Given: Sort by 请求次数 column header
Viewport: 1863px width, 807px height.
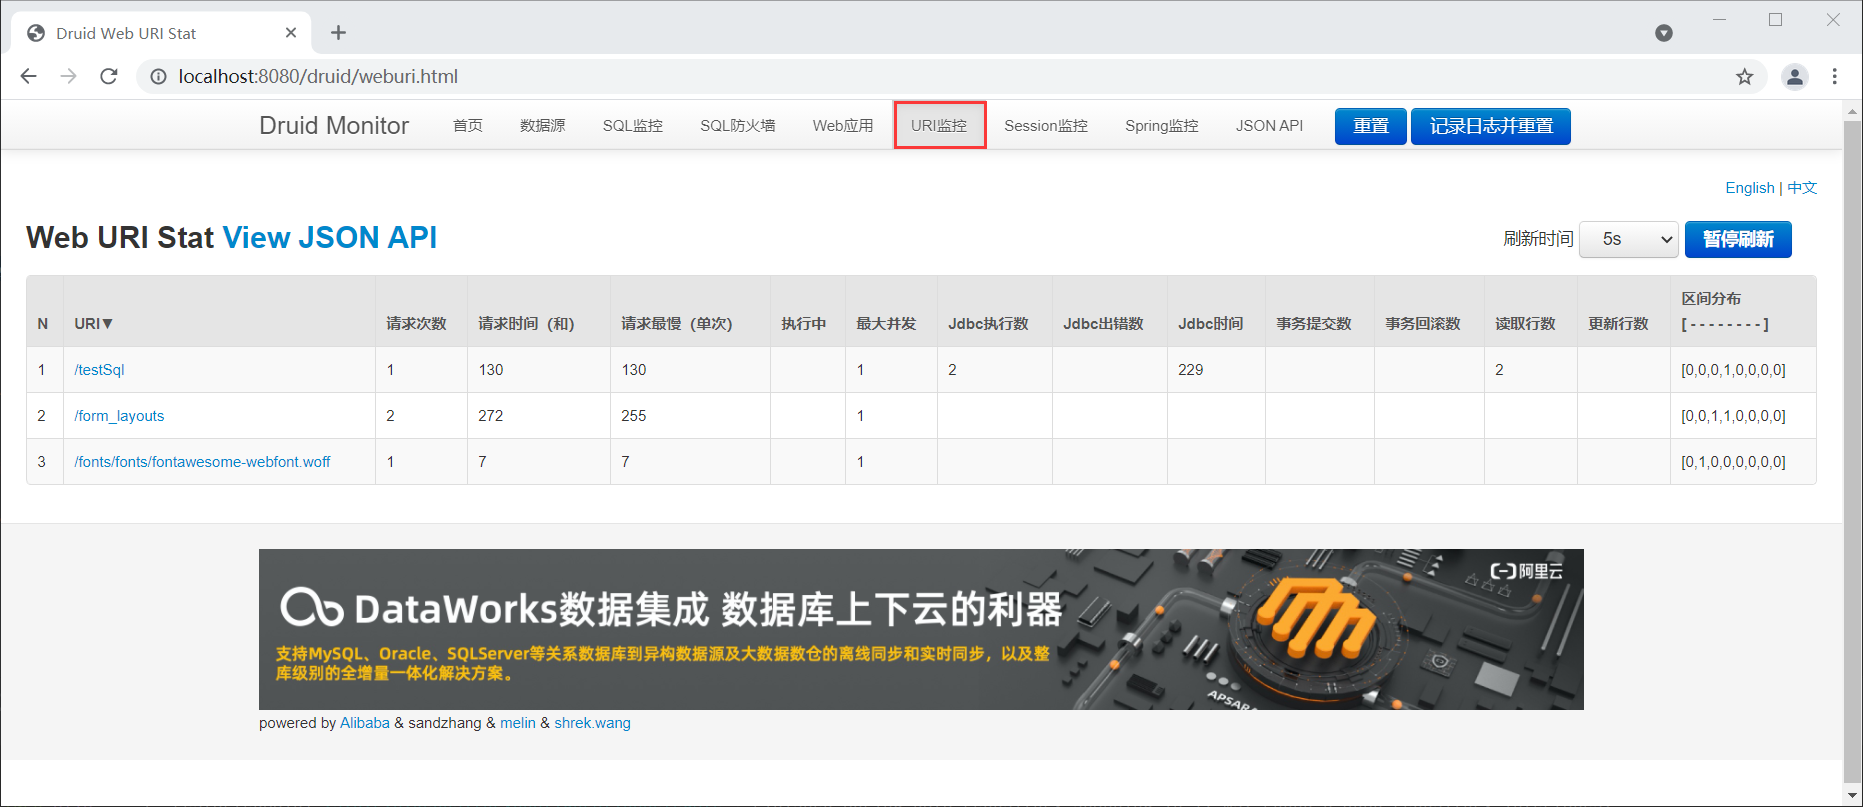Looking at the screenshot, I should 417,324.
